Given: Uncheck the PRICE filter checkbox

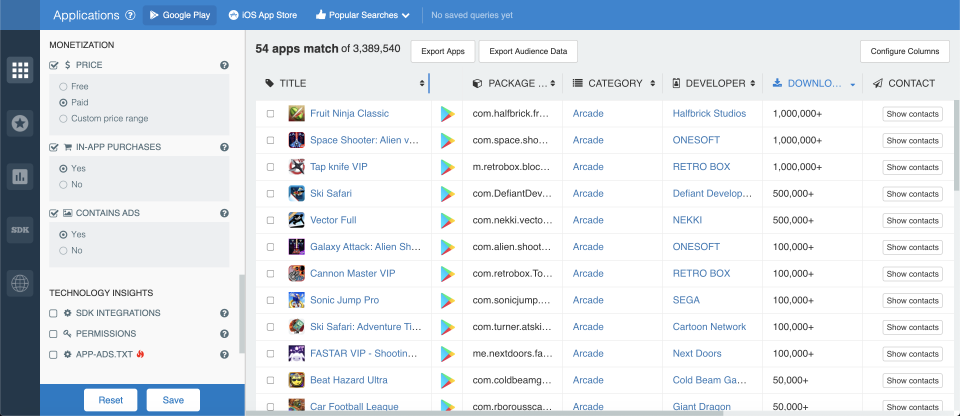Looking at the screenshot, I should coord(54,65).
